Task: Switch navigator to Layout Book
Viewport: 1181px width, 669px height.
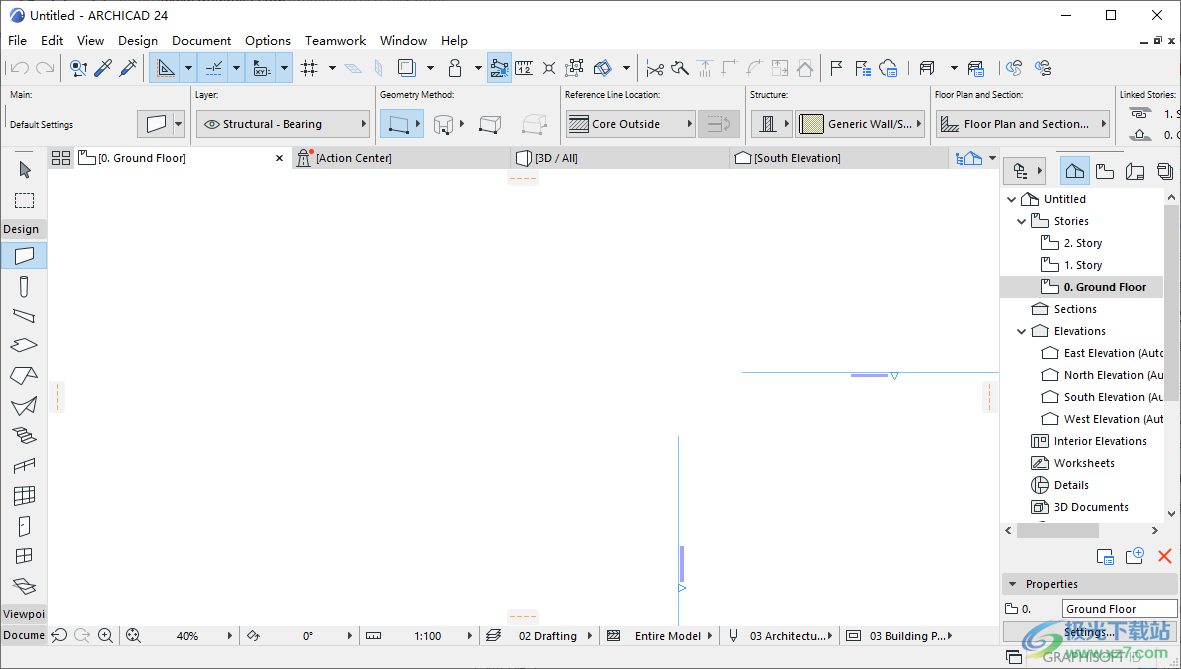Action: (x=1135, y=172)
